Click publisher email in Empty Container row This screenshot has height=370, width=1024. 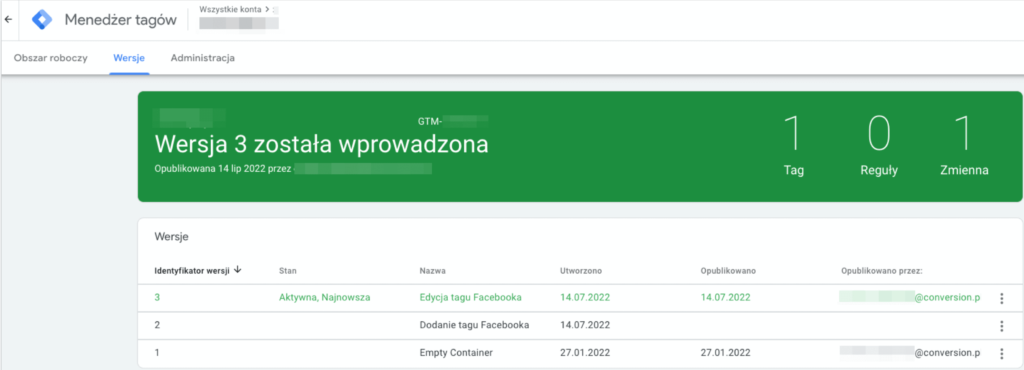[x=910, y=352]
